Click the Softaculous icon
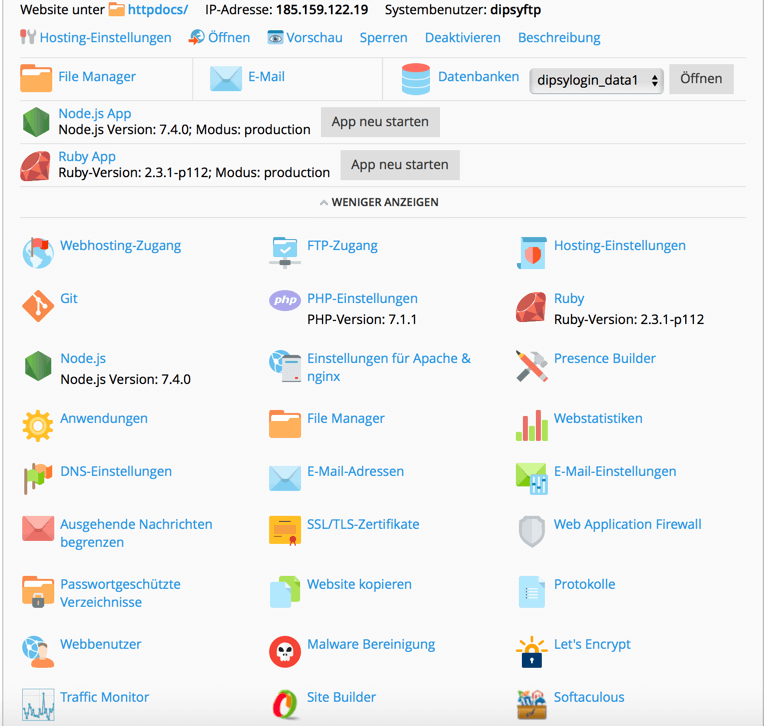The width and height of the screenshot is (764, 726). tap(531, 704)
